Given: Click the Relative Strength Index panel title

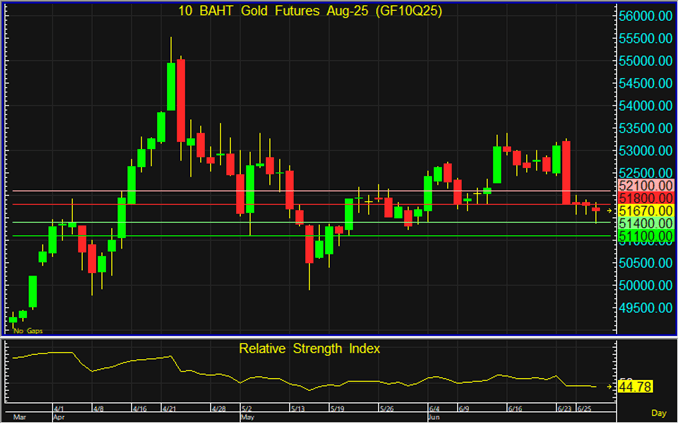Looking at the screenshot, I should click(x=308, y=349).
